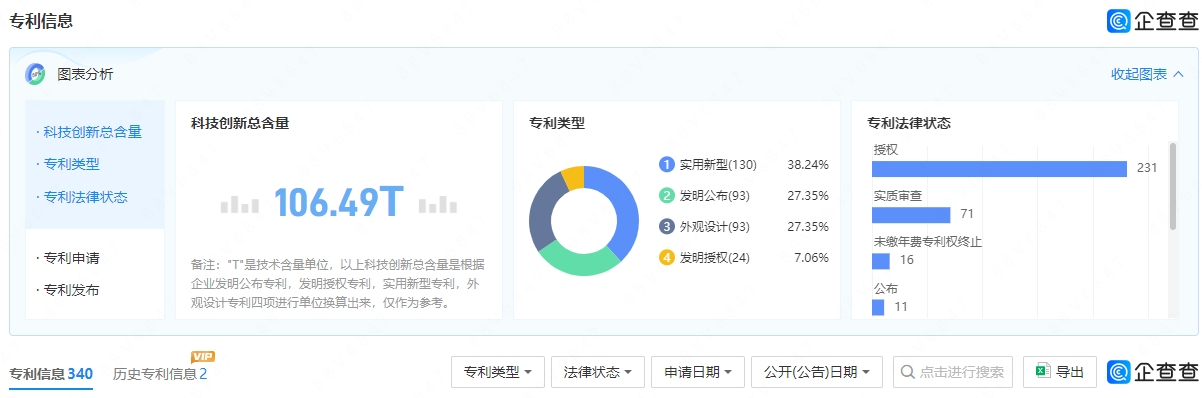Collapse charts with 收起图表

1147,74
